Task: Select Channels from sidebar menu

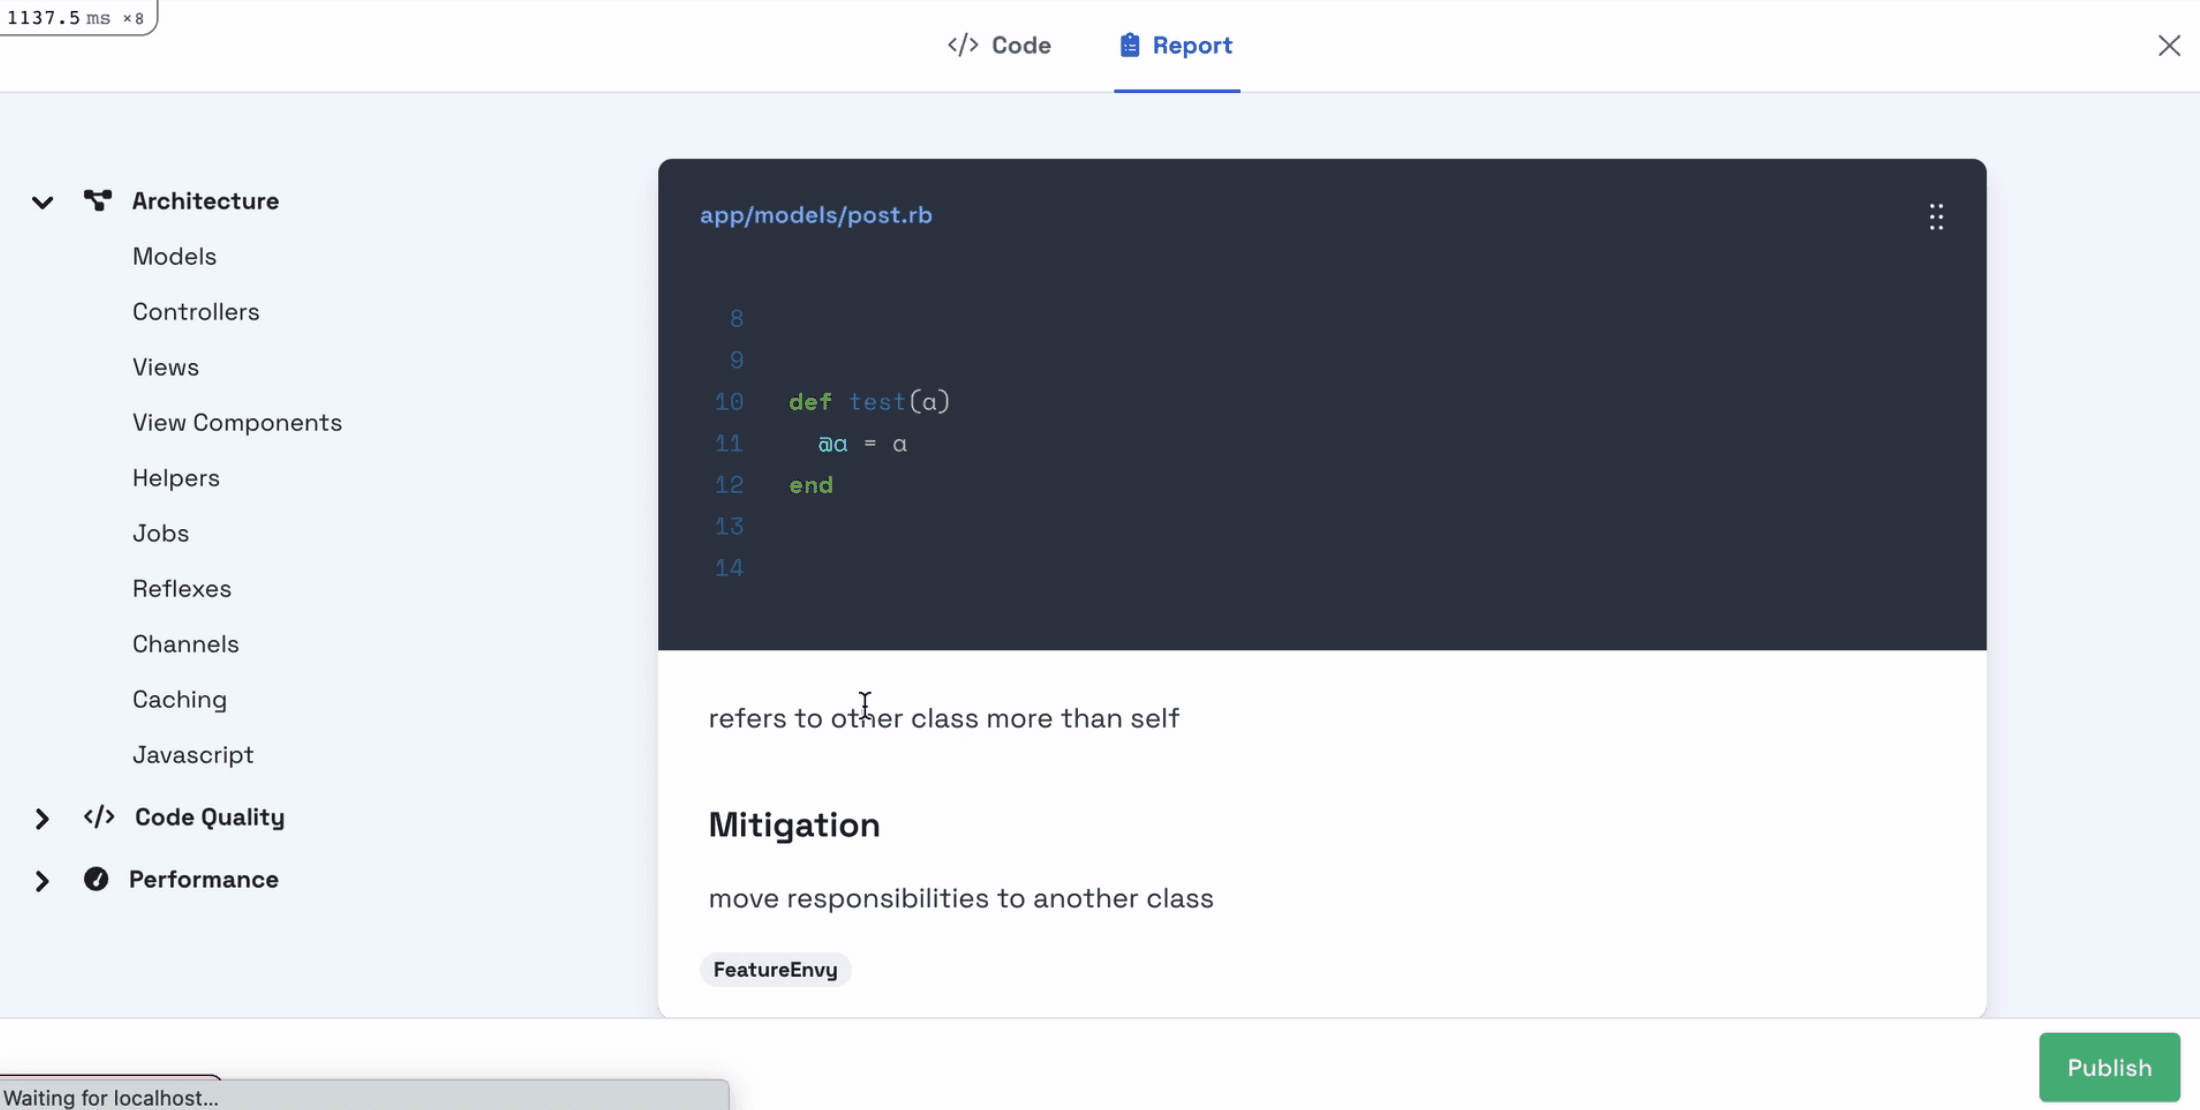Action: 185,644
